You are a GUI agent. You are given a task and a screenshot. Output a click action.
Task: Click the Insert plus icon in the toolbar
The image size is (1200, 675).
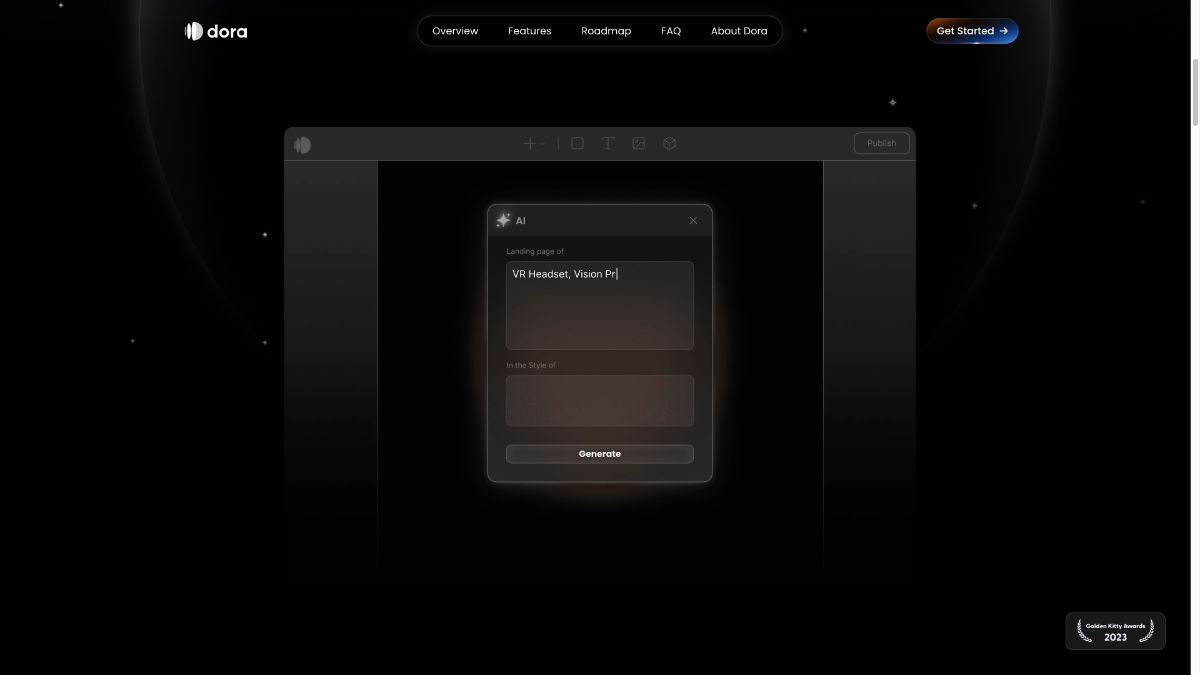(530, 143)
